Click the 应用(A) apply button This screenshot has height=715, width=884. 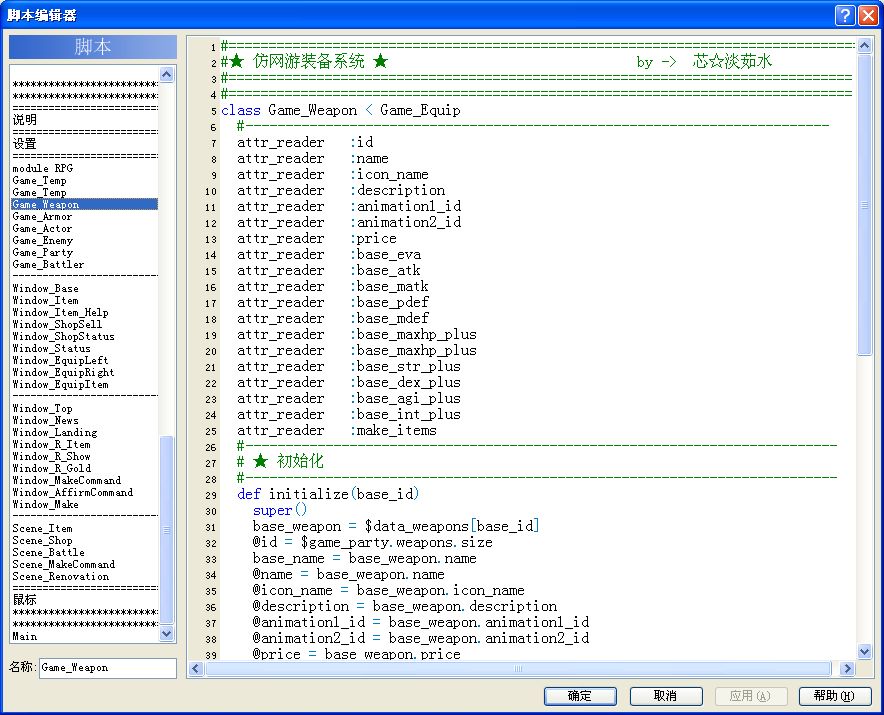pos(750,696)
